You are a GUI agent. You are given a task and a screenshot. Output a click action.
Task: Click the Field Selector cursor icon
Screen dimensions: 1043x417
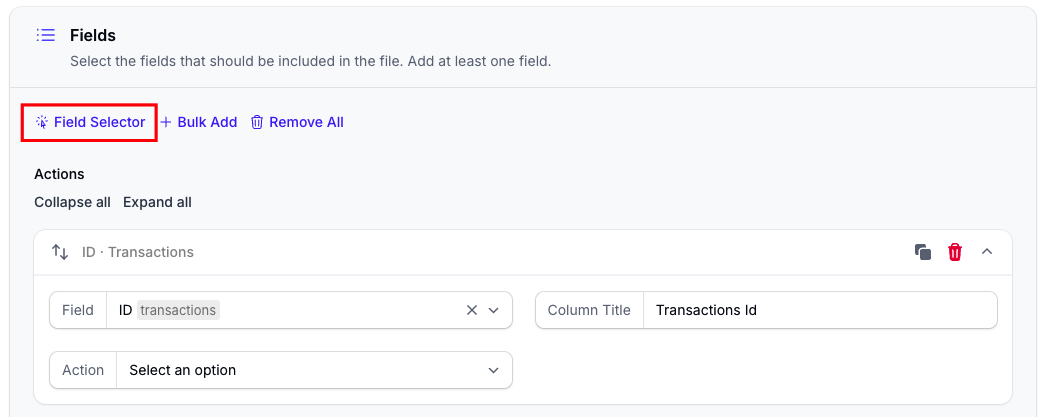pos(42,122)
